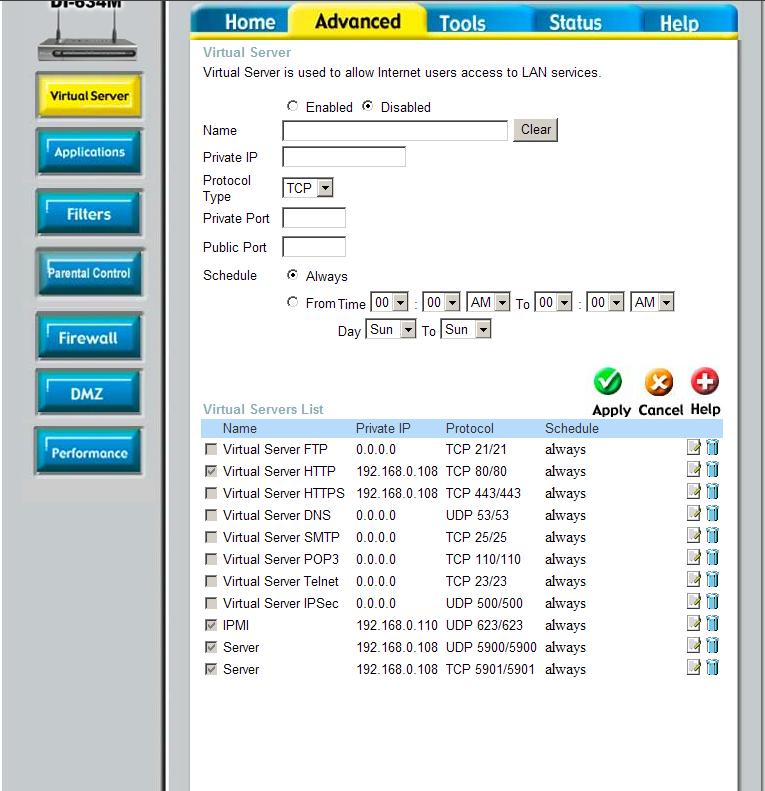Screen dimensions: 765x791
Task: Select the From schedule radio button
Action: pyautogui.click(x=293, y=302)
